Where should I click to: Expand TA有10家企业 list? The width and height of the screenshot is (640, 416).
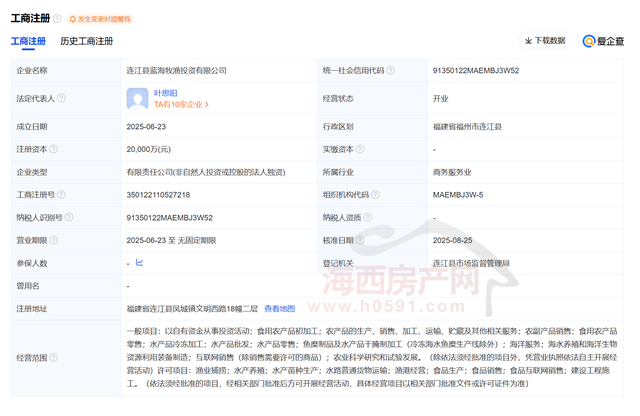[180, 105]
